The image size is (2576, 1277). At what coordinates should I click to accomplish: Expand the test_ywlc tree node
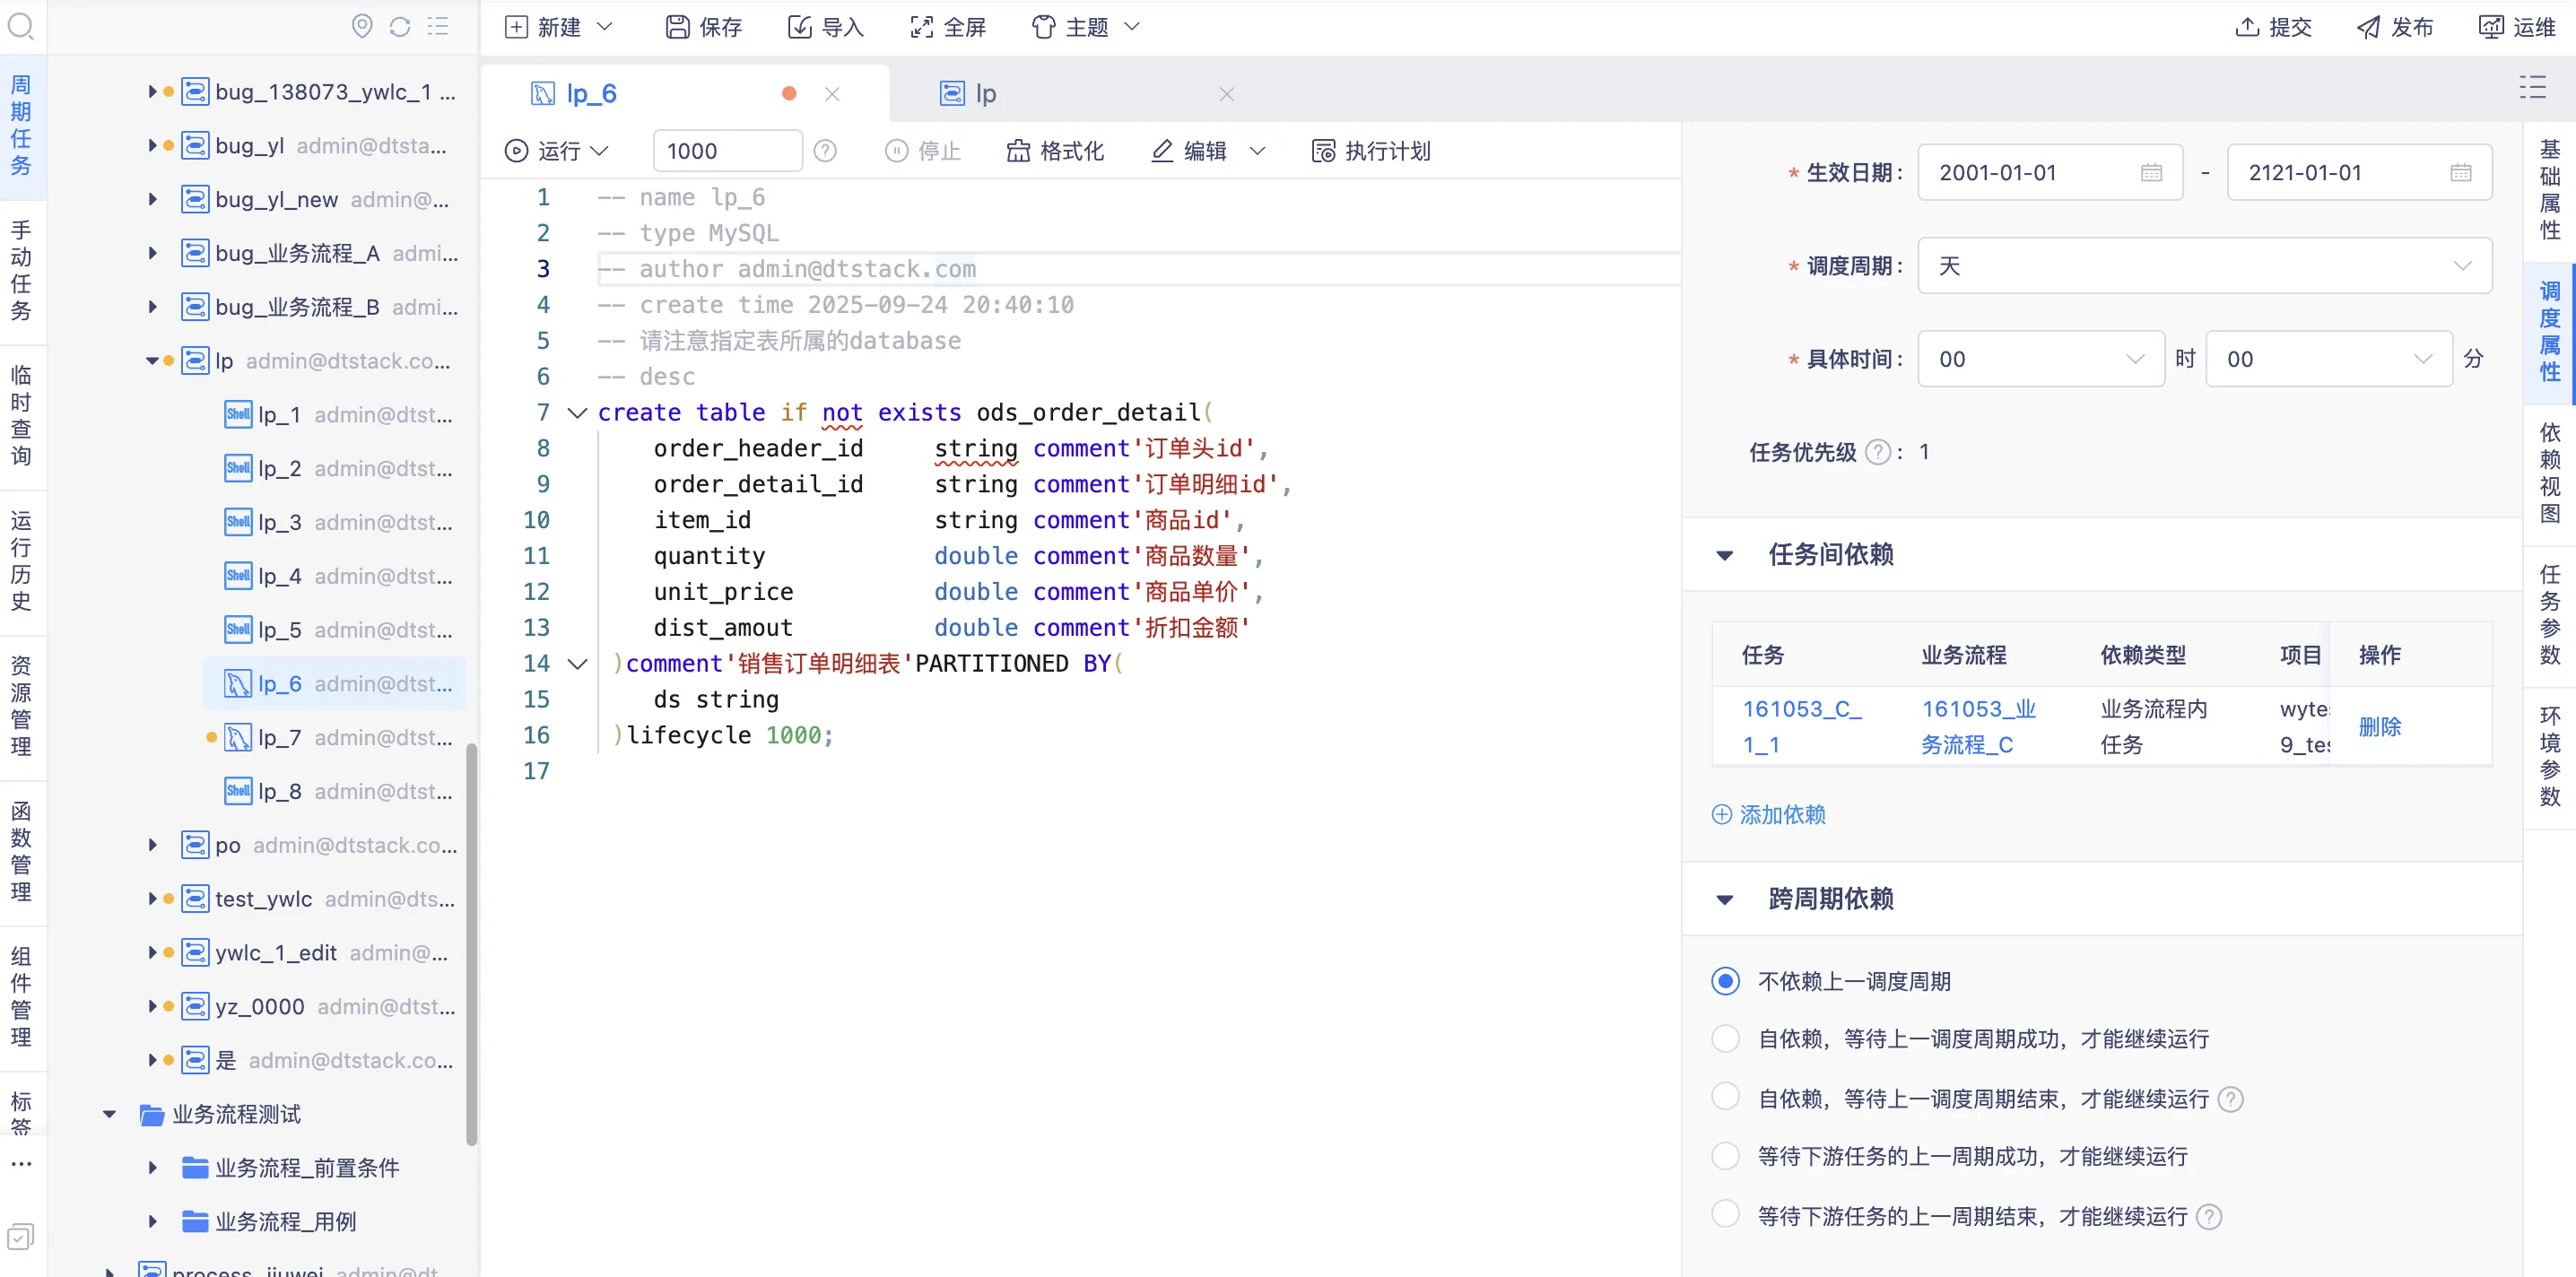[152, 899]
